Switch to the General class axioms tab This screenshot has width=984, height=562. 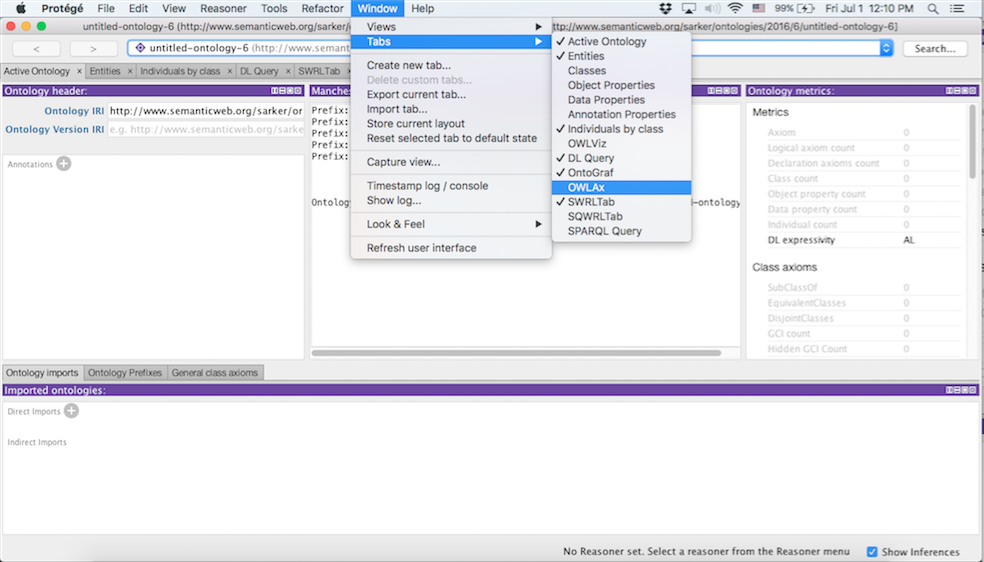215,373
